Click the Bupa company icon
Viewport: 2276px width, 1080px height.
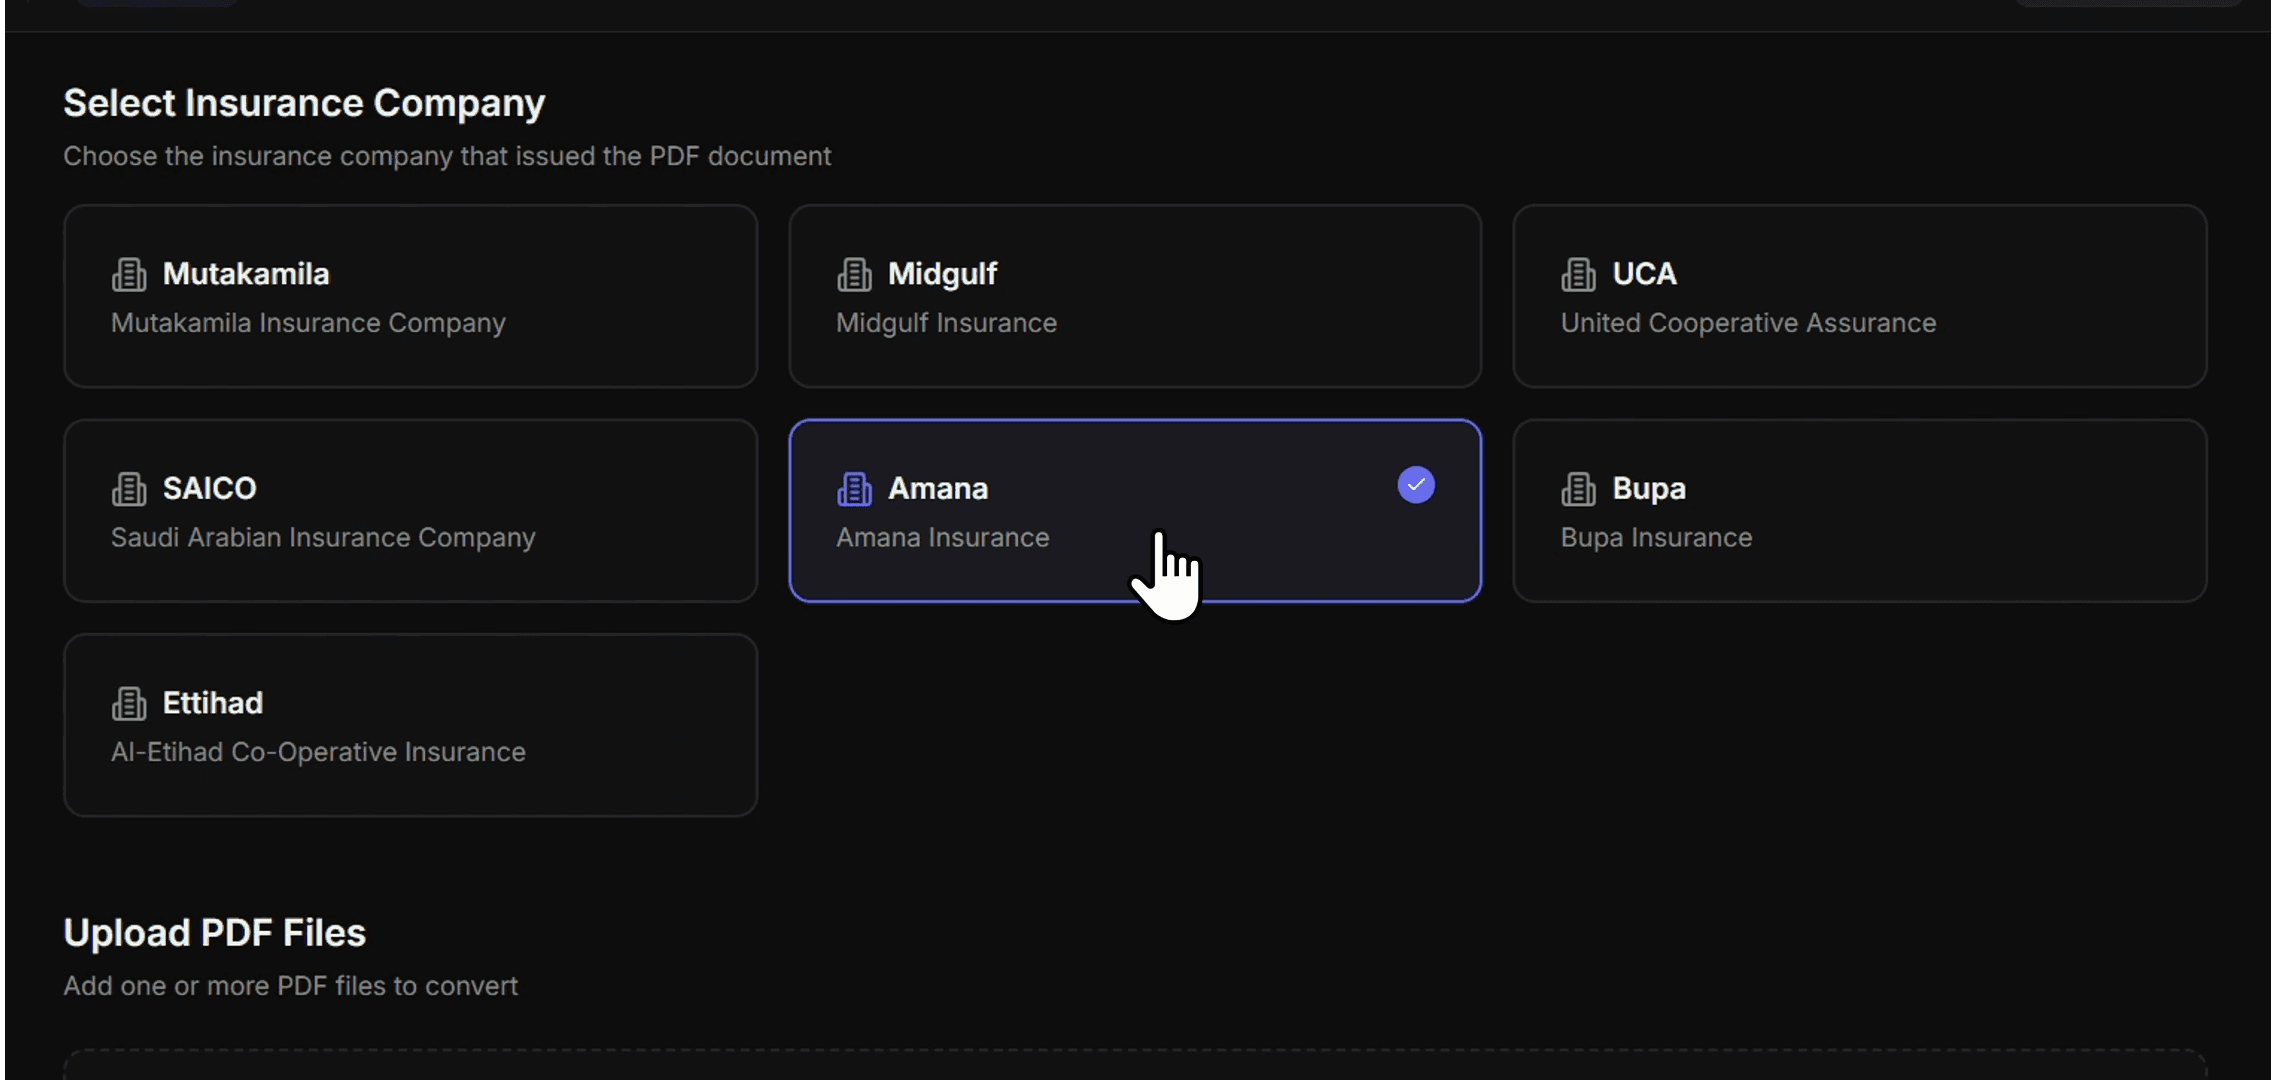[1577, 488]
